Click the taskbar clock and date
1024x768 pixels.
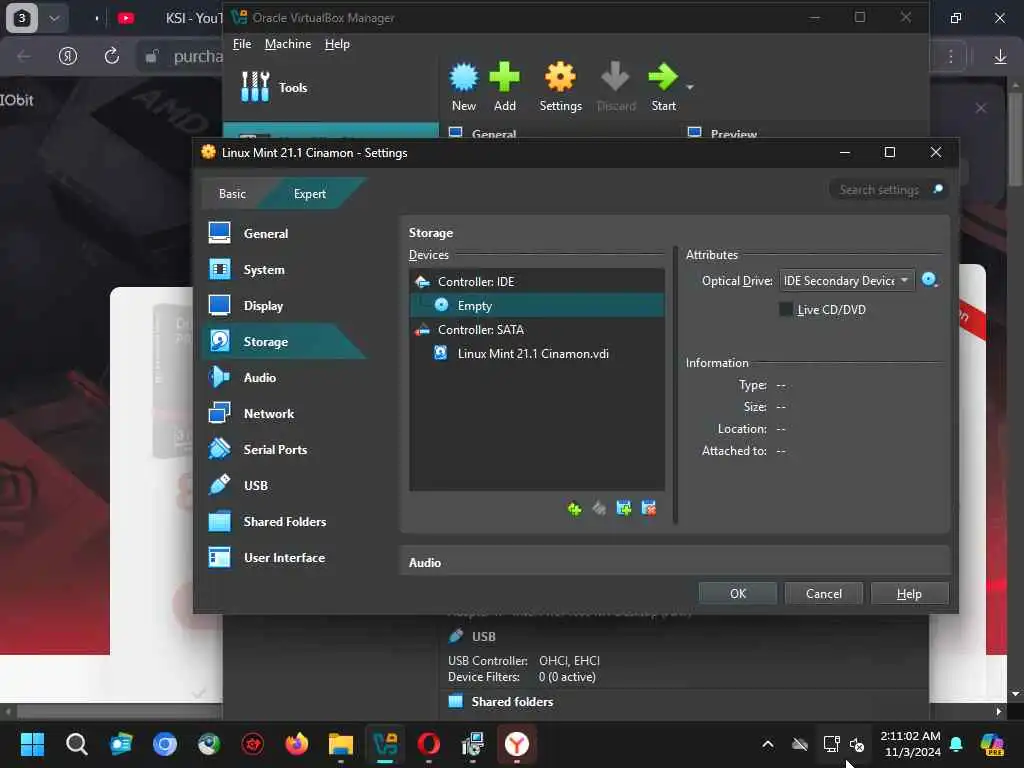[910, 744]
